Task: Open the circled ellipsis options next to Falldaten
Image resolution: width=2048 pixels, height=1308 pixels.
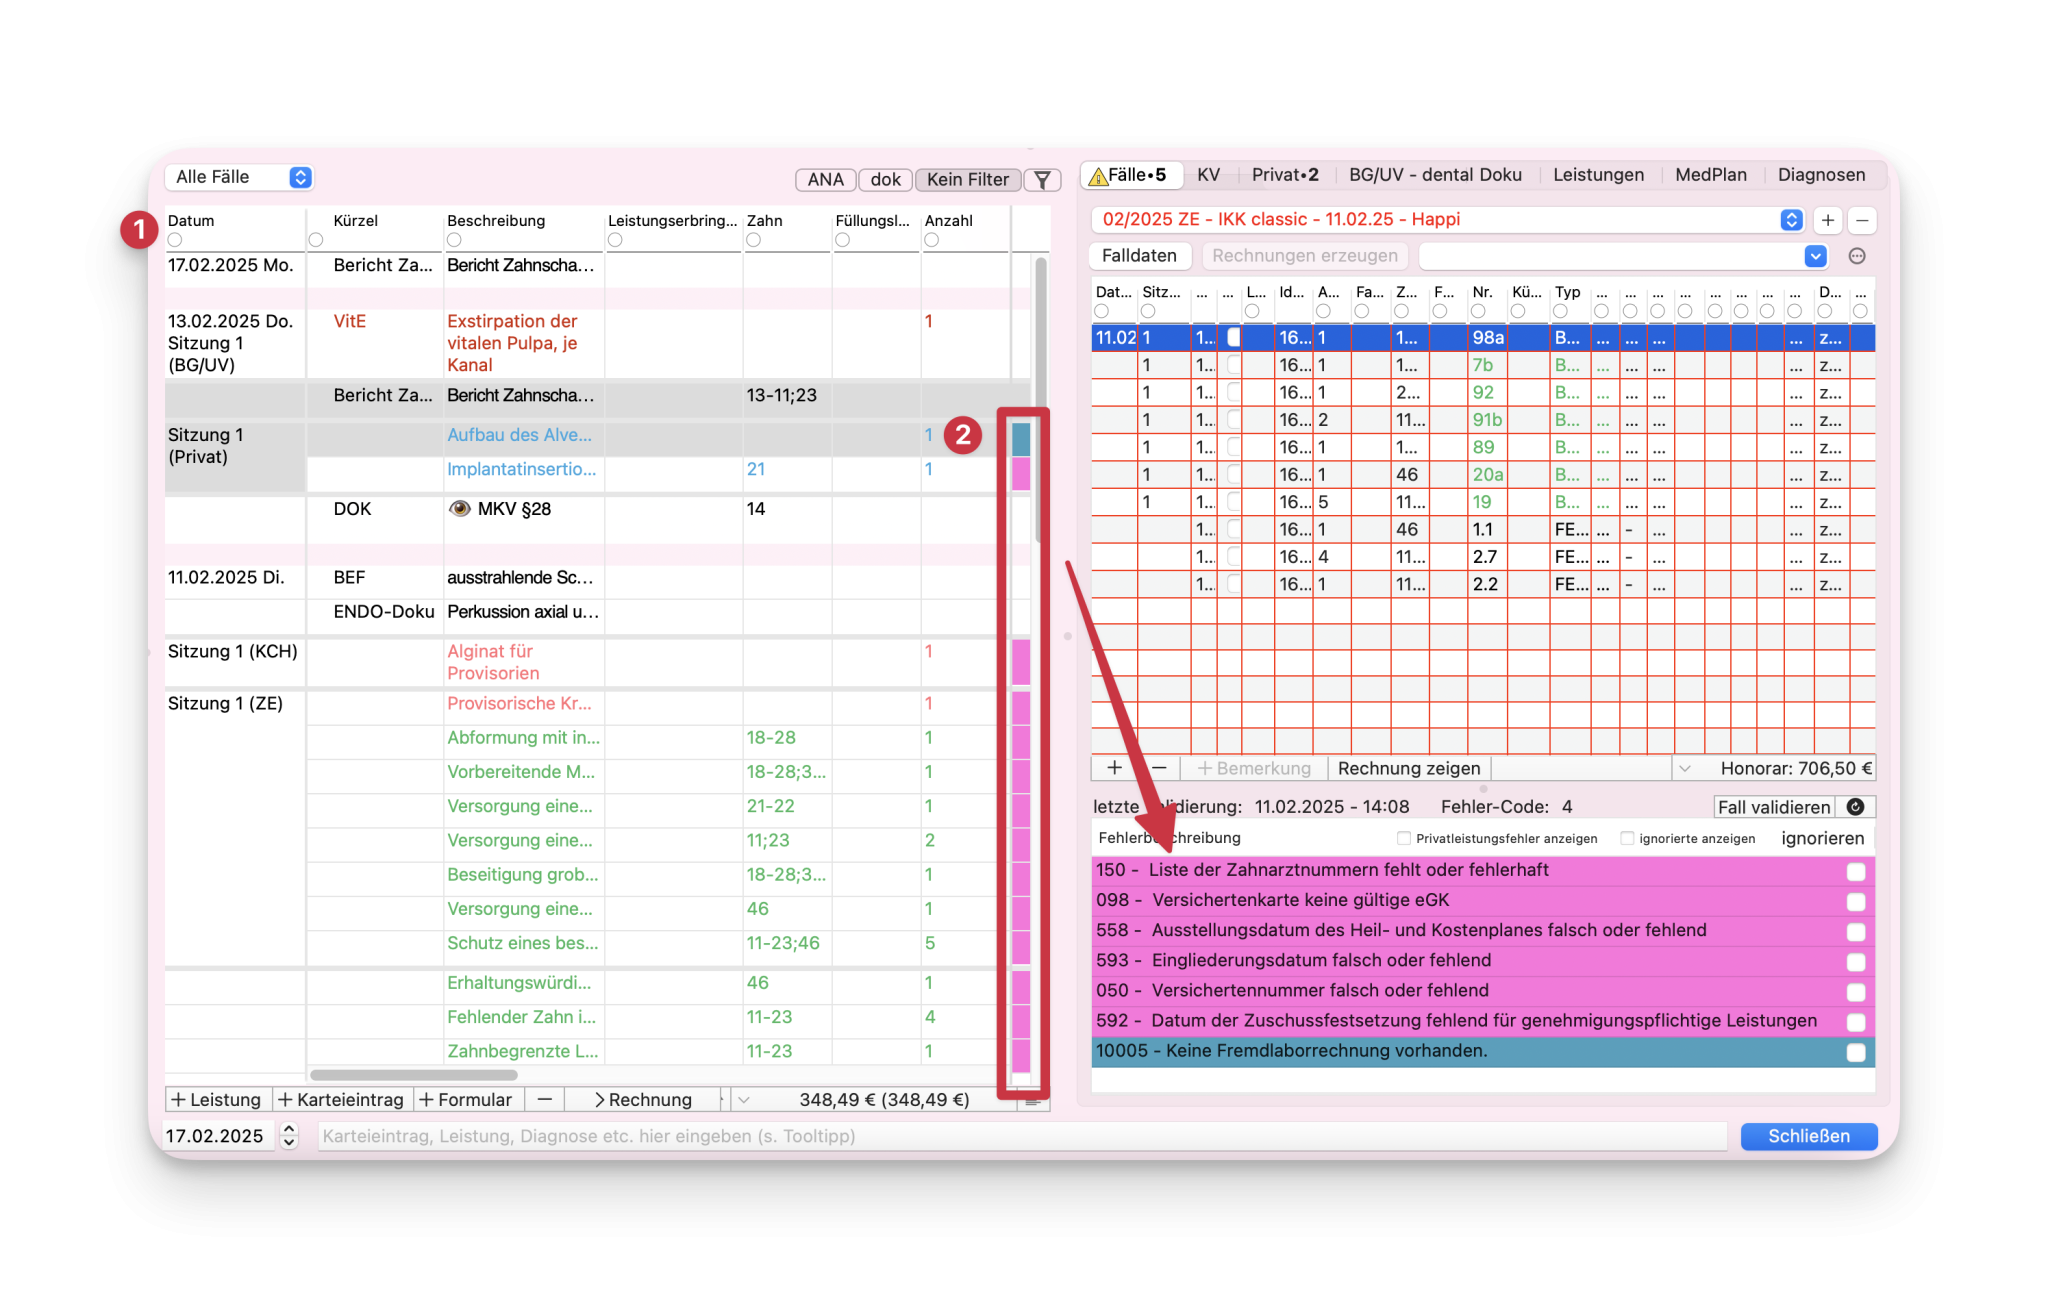Action: [x=1857, y=256]
